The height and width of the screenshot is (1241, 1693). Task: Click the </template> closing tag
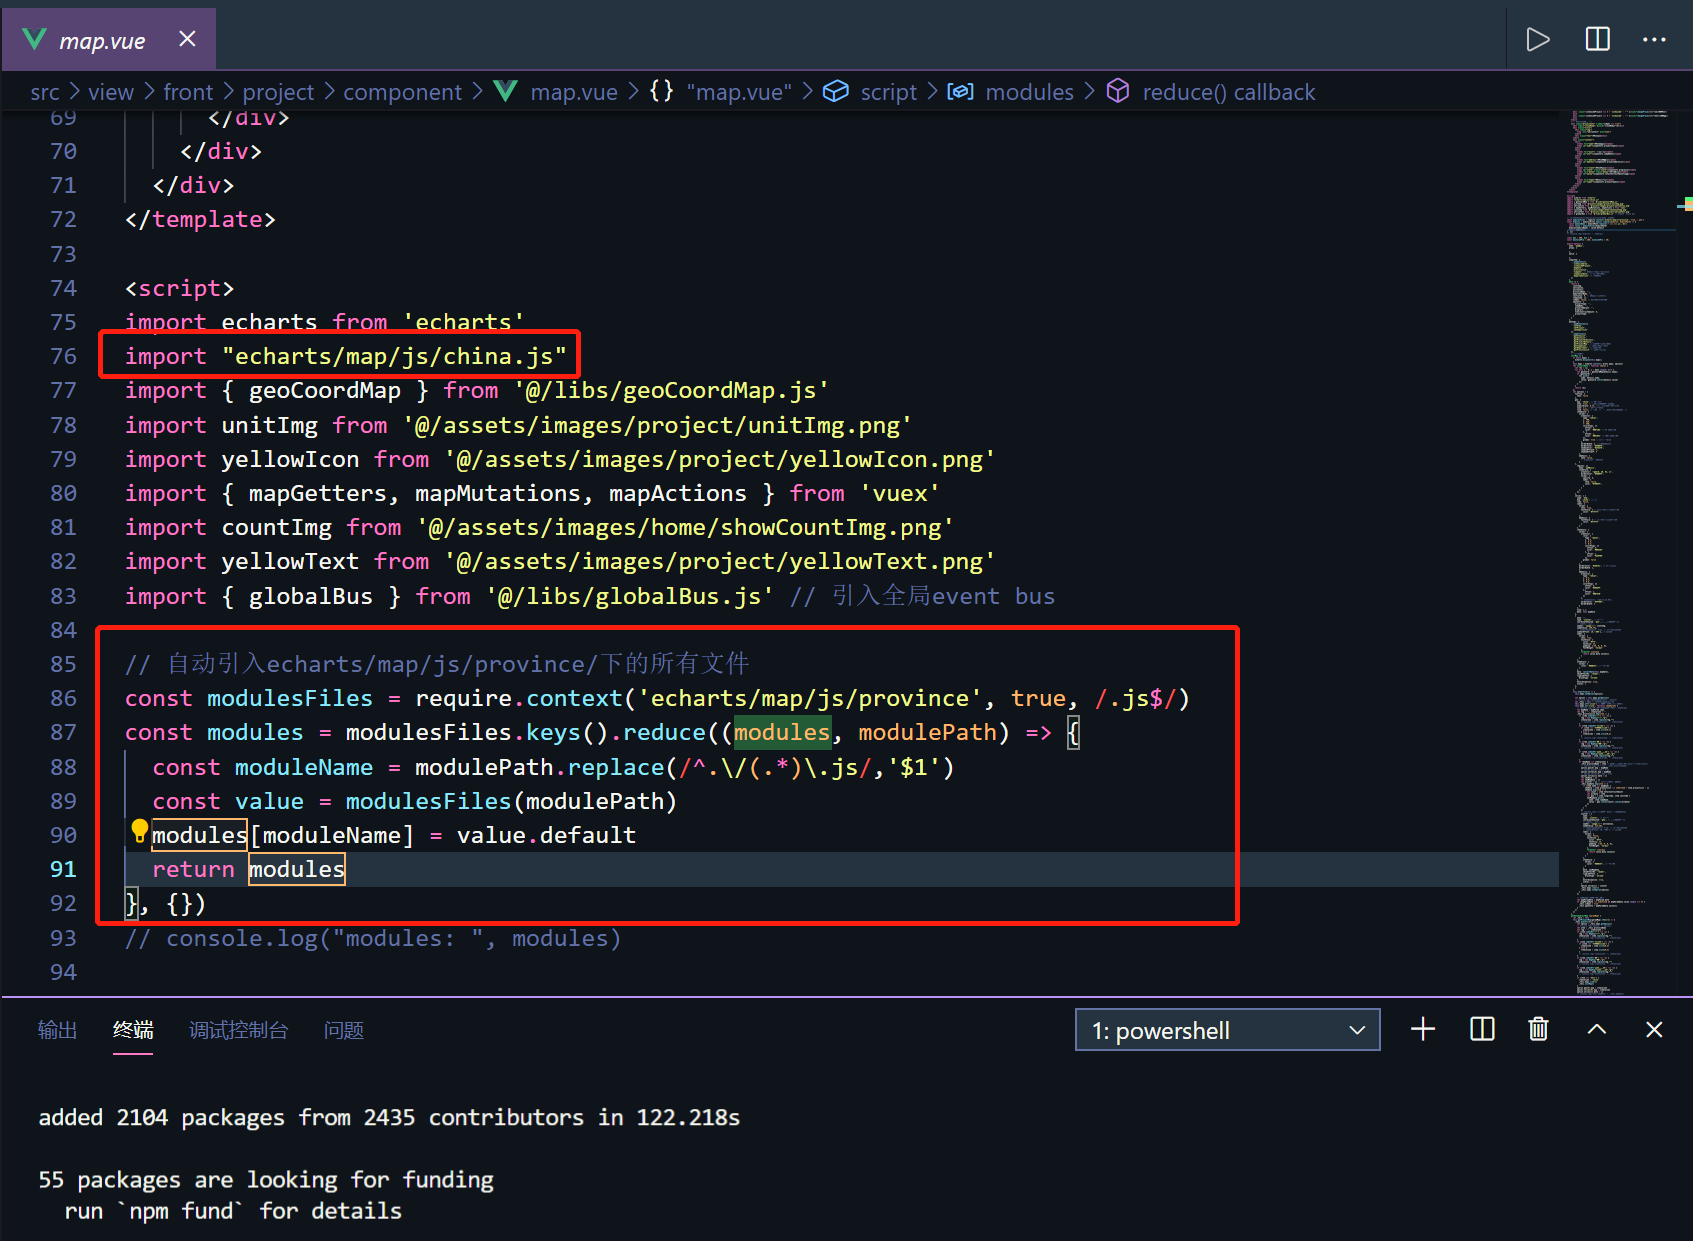pos(200,219)
